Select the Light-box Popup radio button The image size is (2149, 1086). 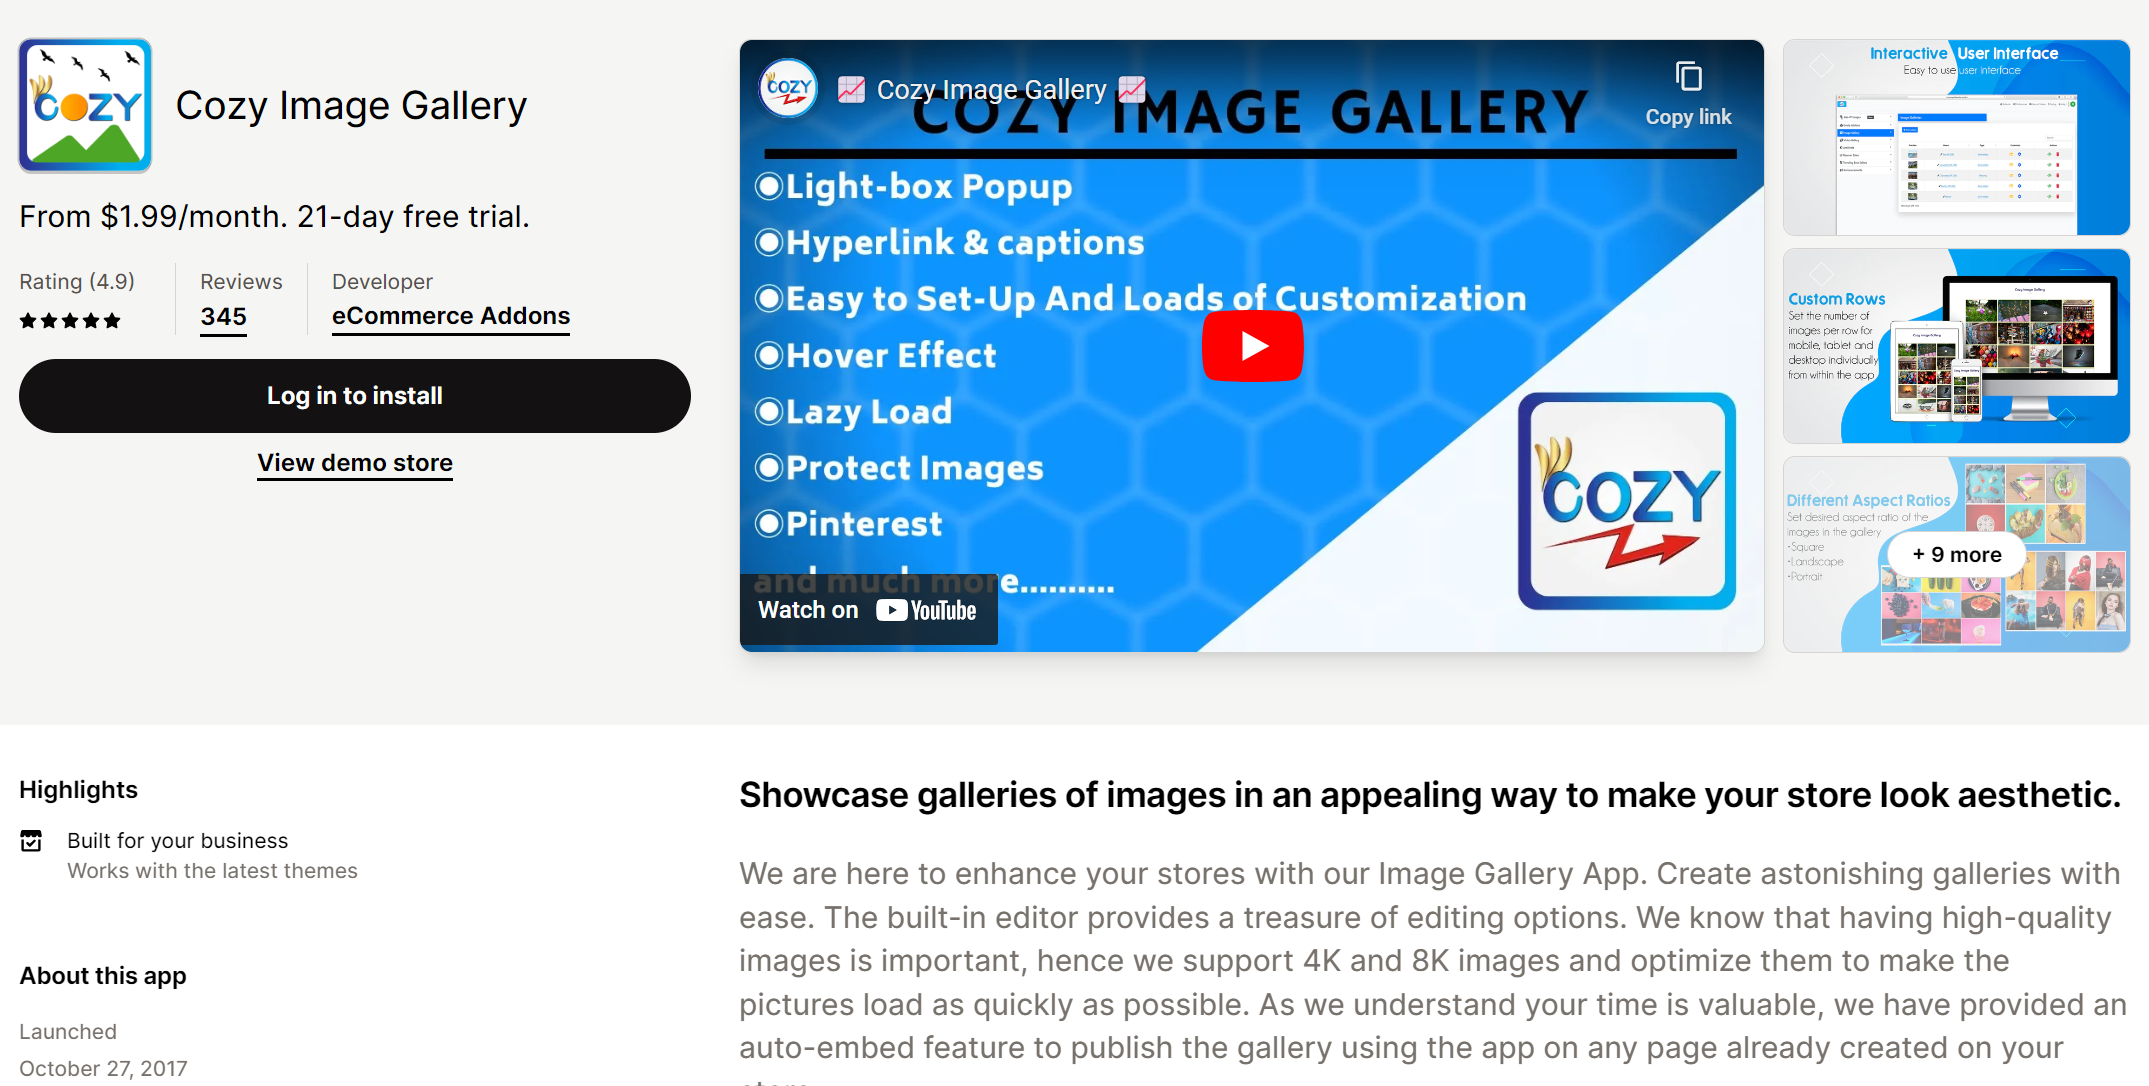(770, 186)
